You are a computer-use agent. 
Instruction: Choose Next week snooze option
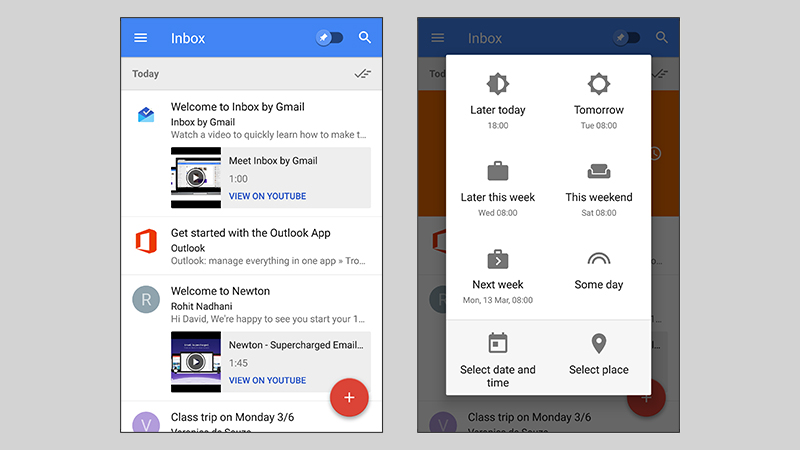click(497, 277)
